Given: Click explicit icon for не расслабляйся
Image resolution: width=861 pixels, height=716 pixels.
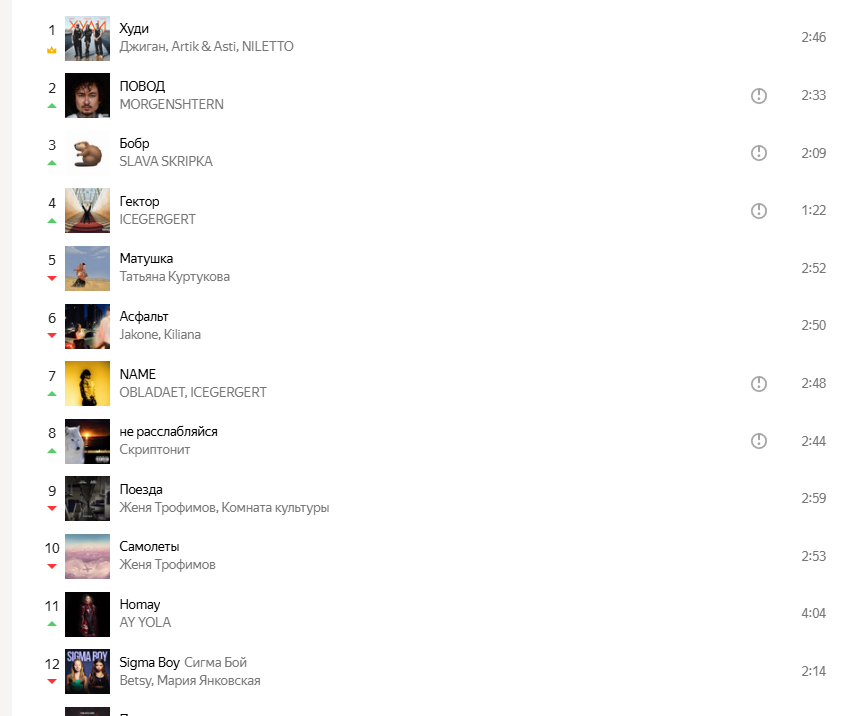Looking at the screenshot, I should 758,441.
